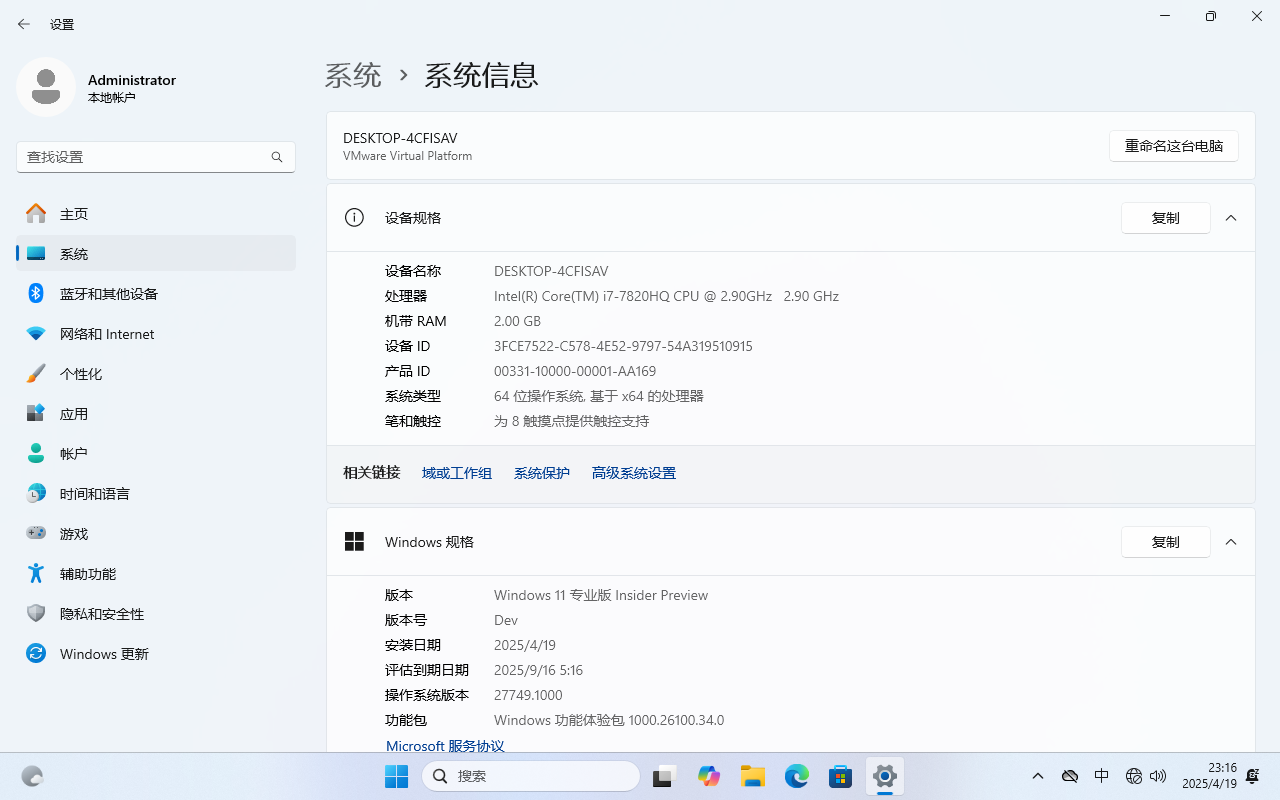
Task: Click the search magnifier in settings box
Action: pos(277,157)
